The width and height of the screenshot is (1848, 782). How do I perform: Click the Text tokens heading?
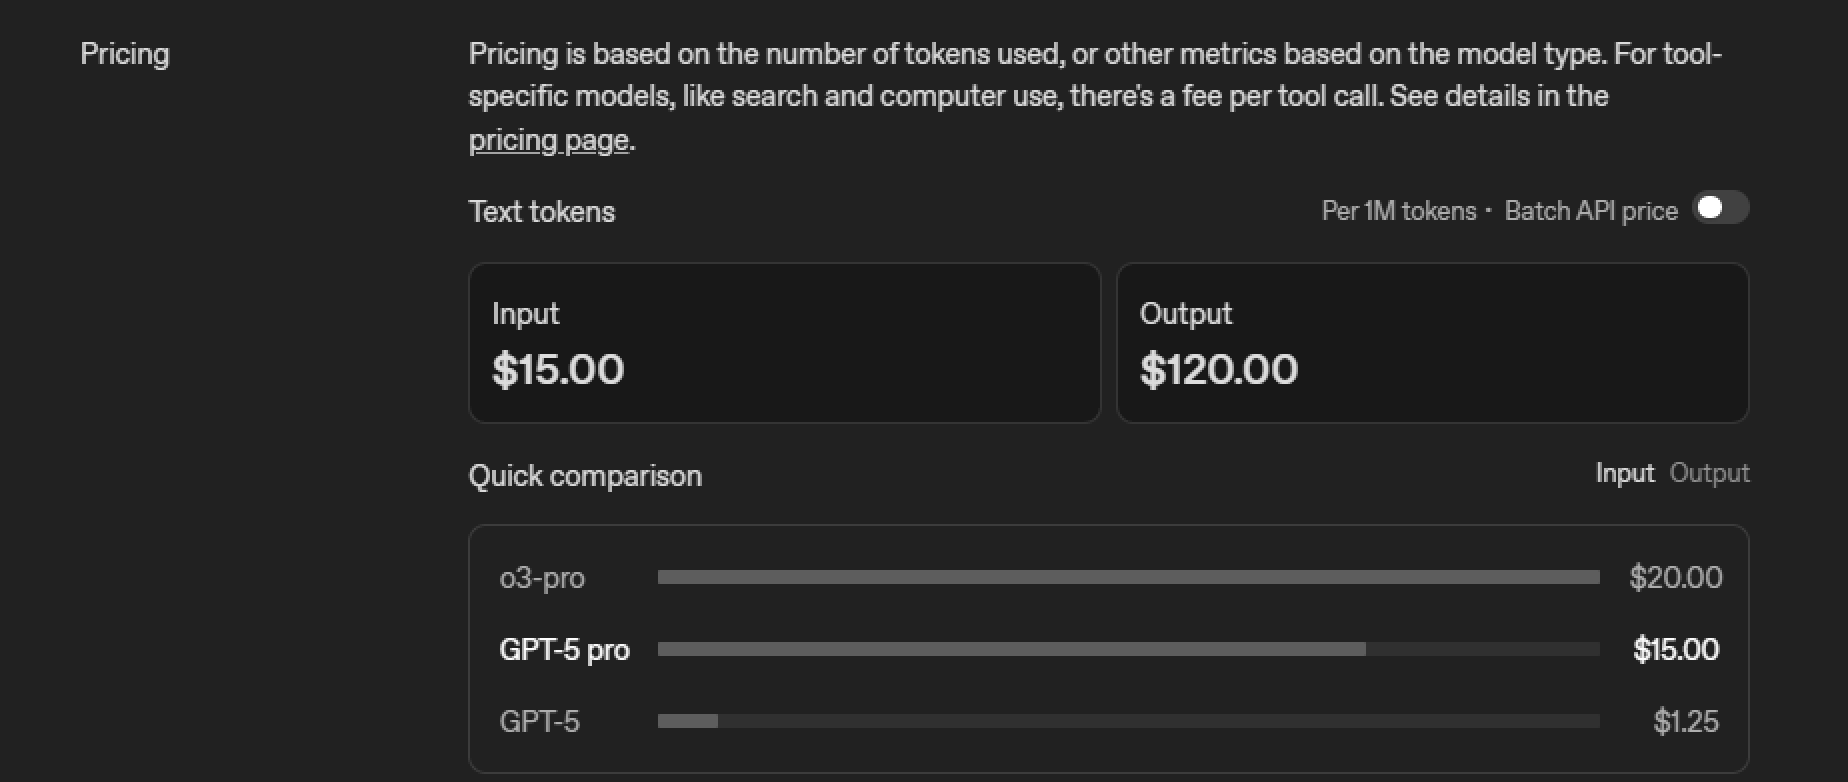541,212
